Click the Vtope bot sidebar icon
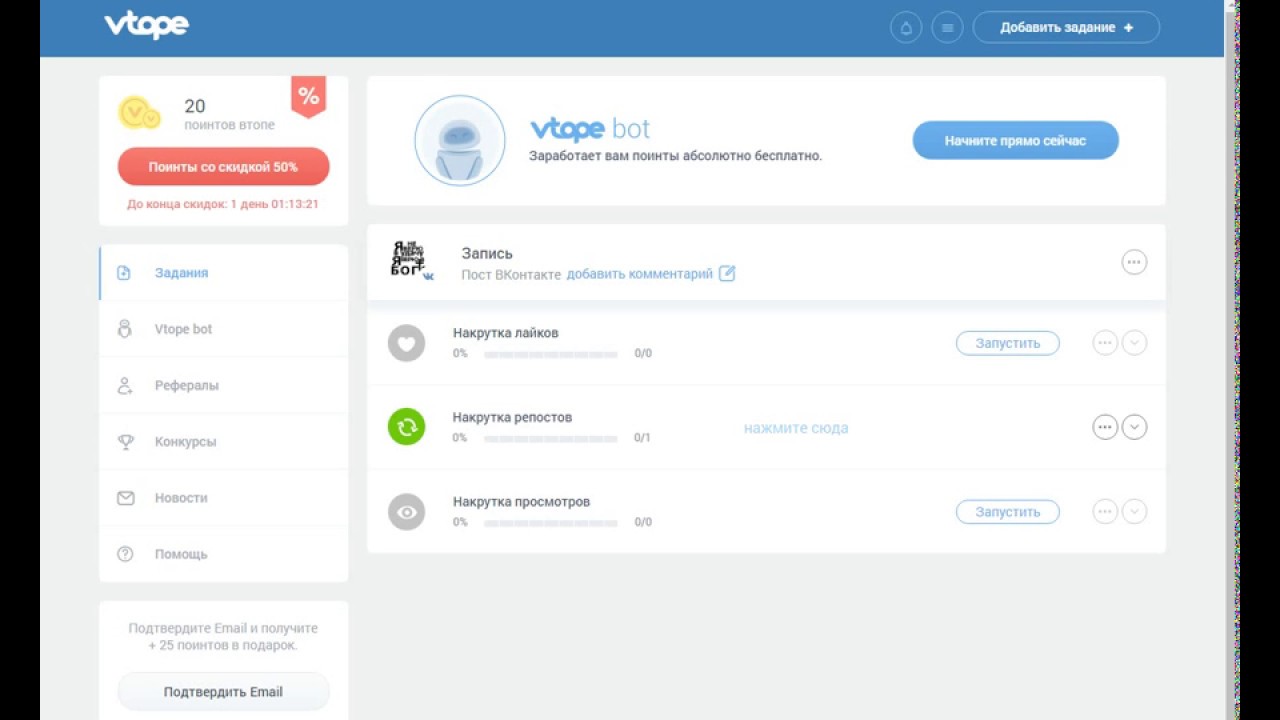The image size is (1280, 720). pos(125,329)
